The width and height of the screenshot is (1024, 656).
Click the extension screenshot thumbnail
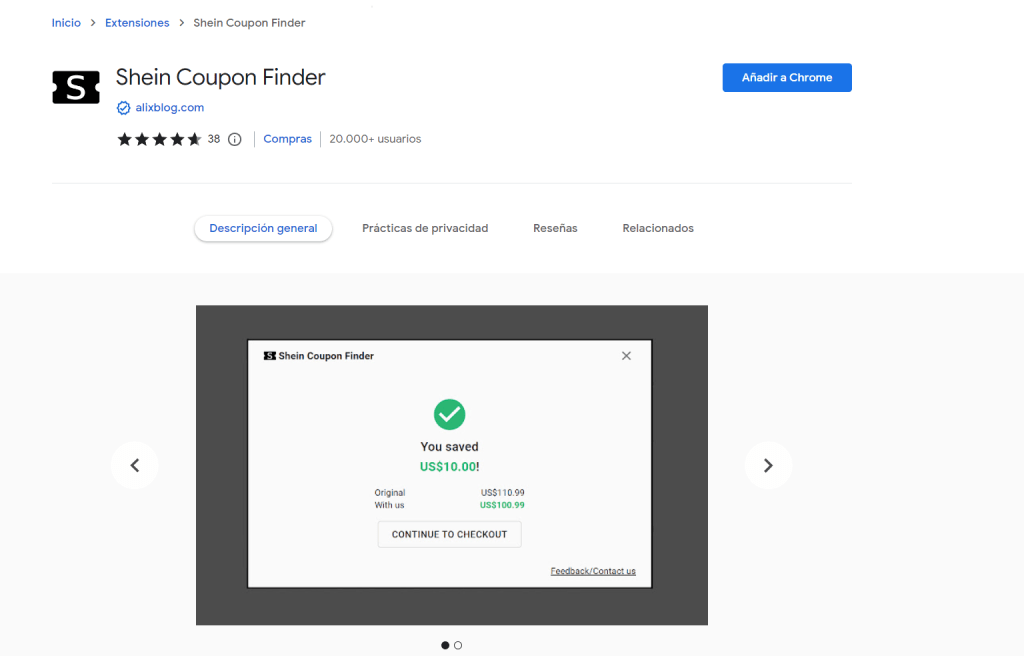[x=452, y=465]
